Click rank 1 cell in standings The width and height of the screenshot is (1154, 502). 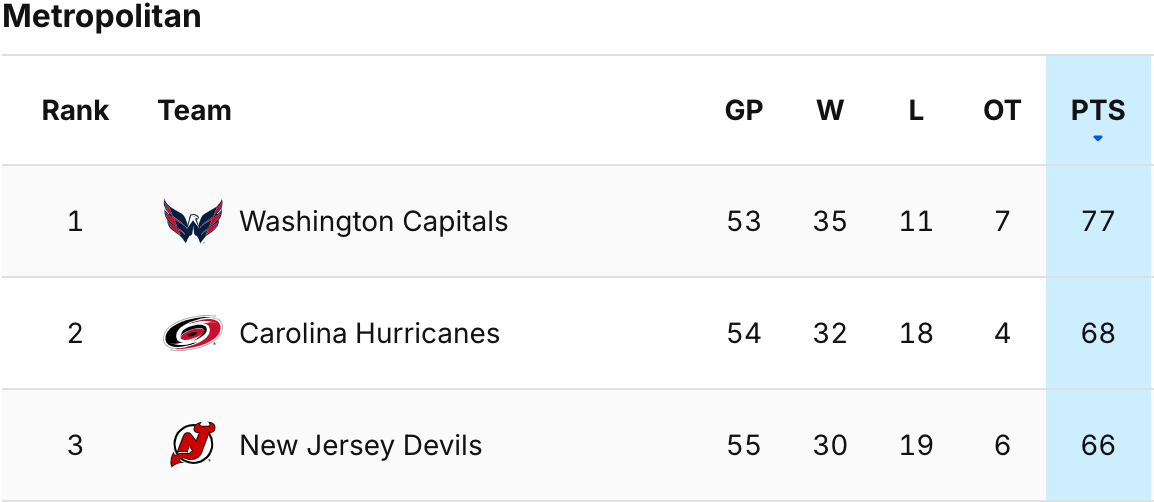click(x=76, y=221)
